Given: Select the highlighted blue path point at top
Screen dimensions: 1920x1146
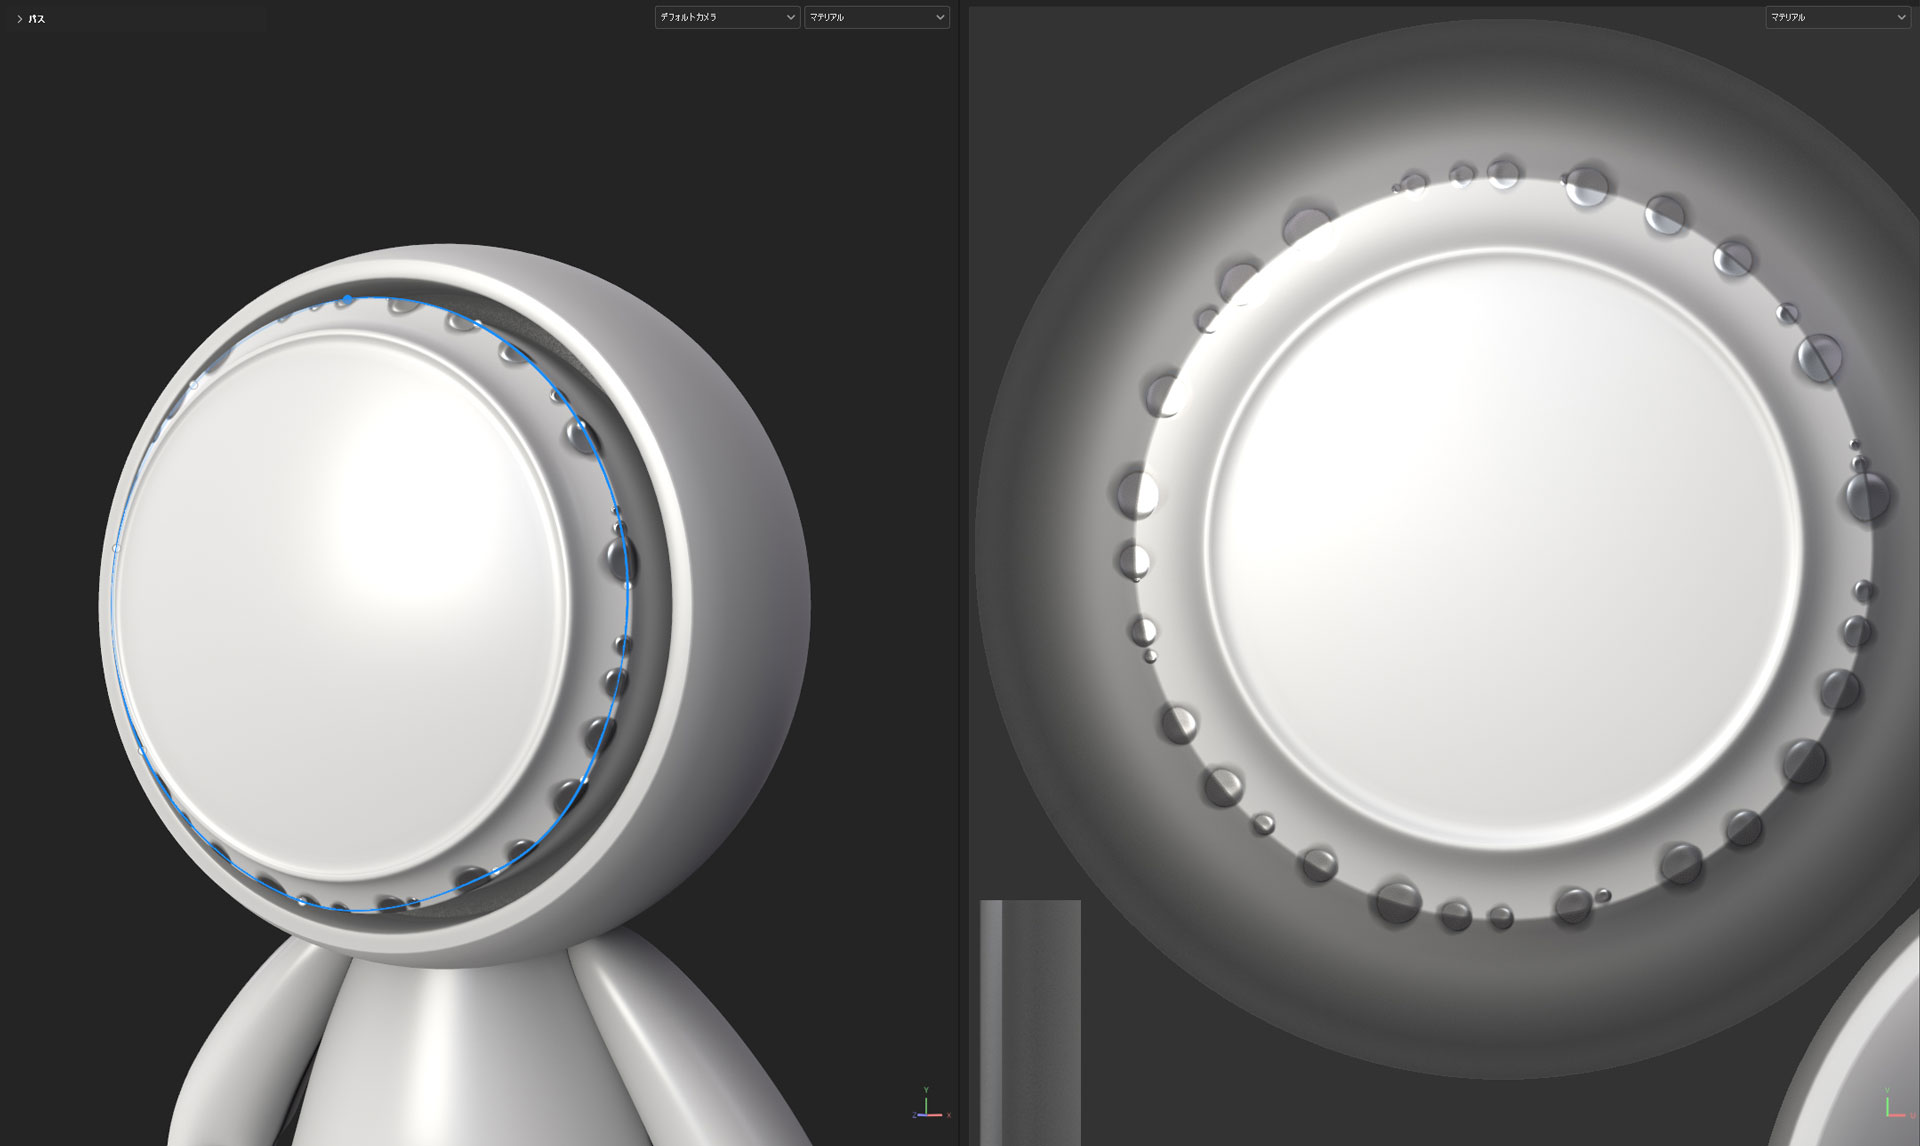Looking at the screenshot, I should 347,299.
